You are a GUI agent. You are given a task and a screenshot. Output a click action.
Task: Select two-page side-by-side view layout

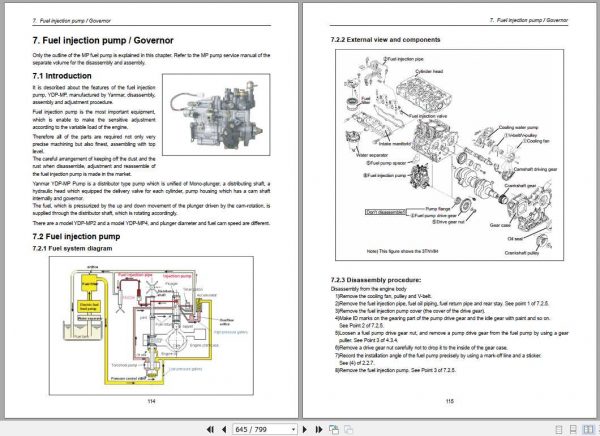click(x=588, y=429)
